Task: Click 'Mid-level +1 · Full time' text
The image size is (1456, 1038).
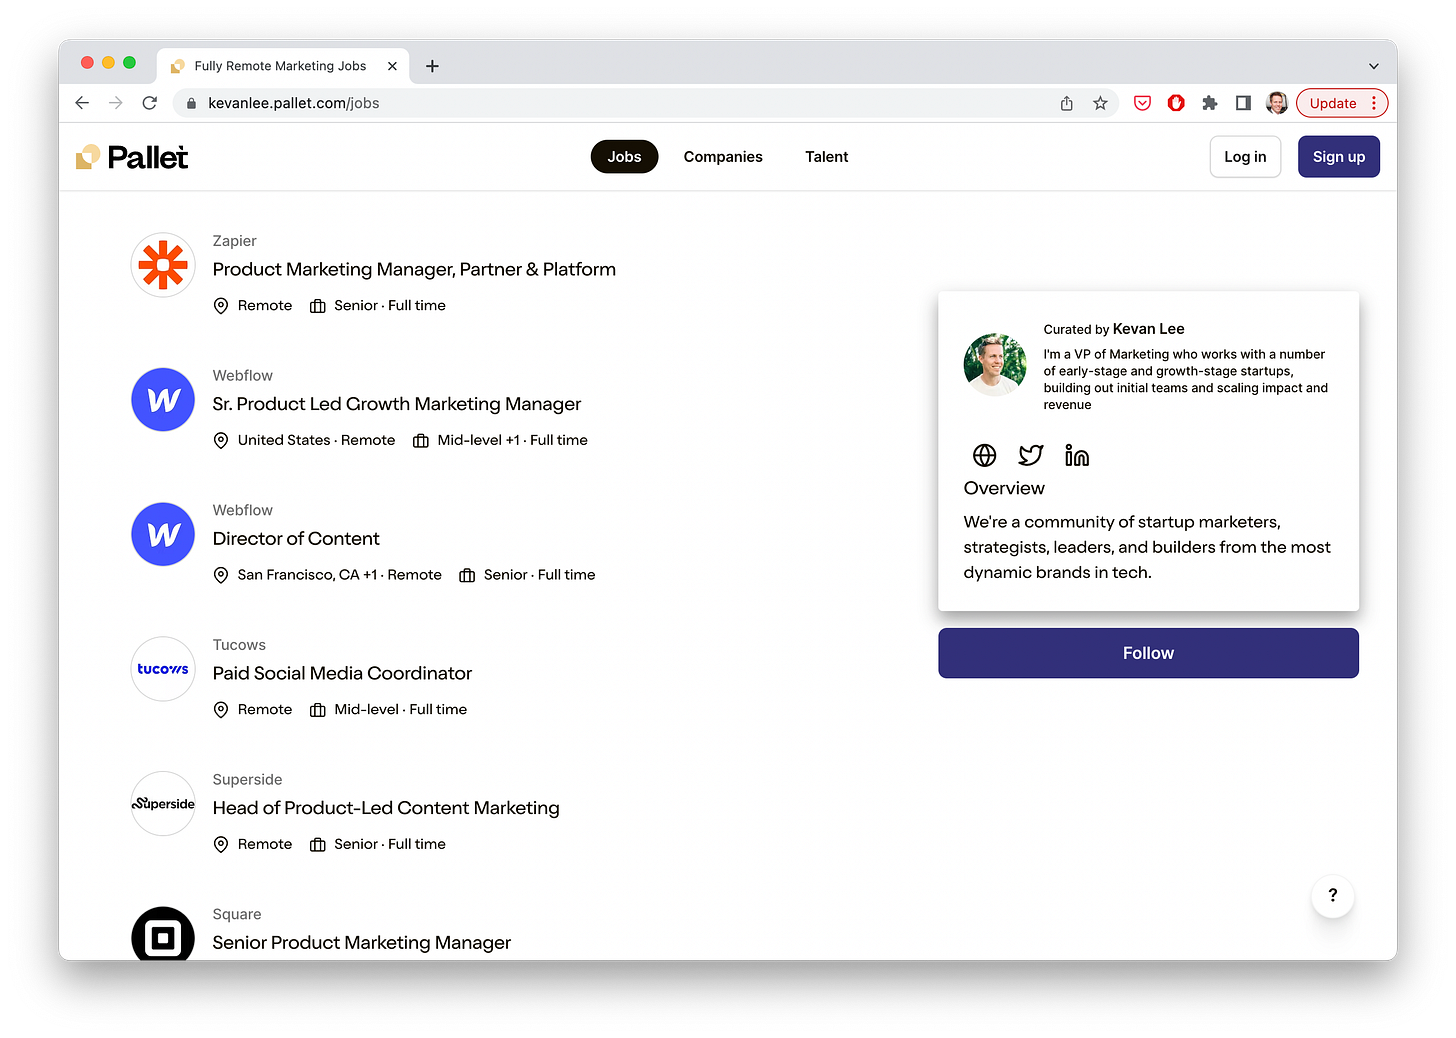Action: tap(512, 440)
